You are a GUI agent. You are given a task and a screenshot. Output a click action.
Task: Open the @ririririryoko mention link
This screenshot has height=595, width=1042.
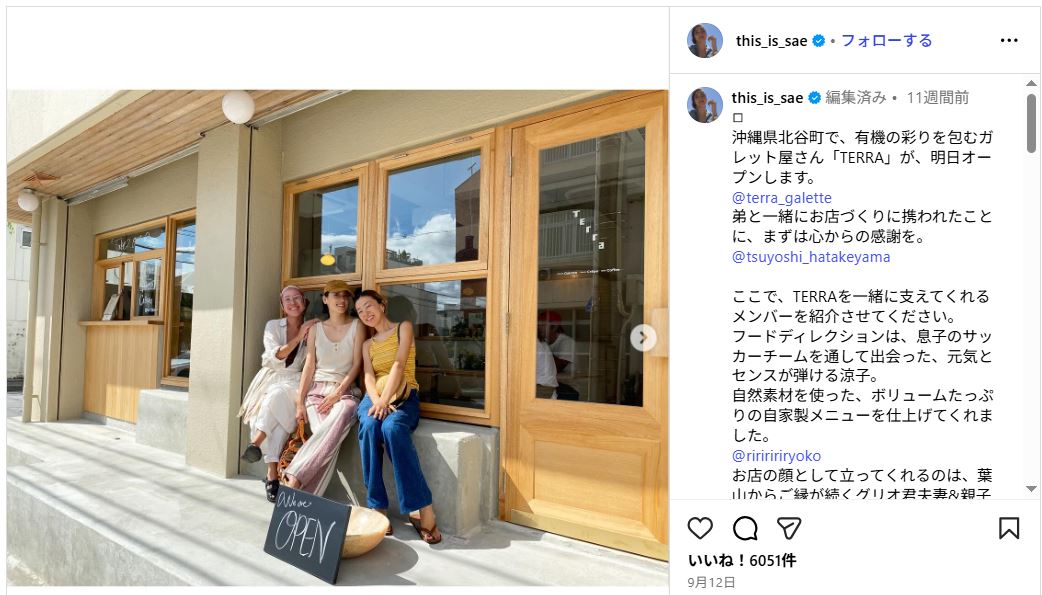pos(776,455)
